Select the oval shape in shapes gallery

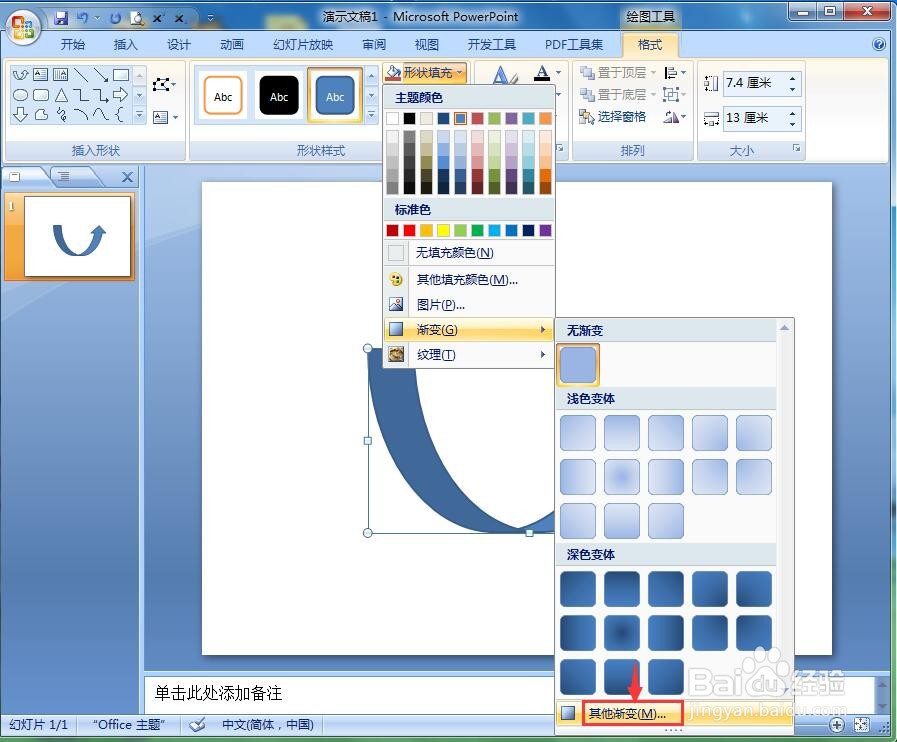pyautogui.click(x=21, y=95)
